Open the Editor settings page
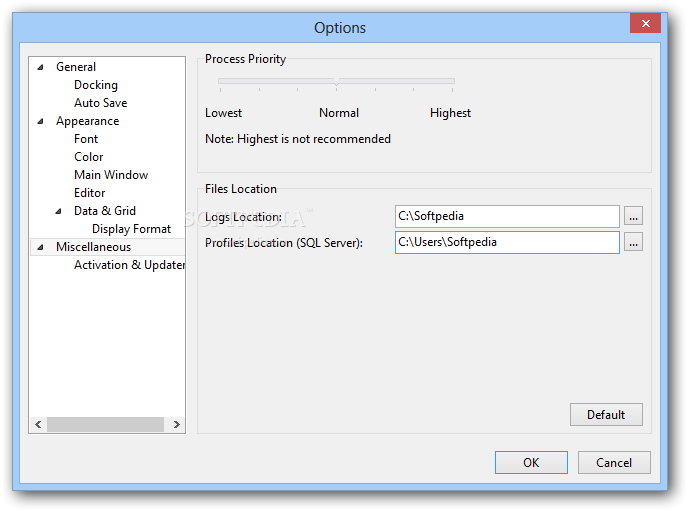This screenshot has height=511, width=688. tap(90, 193)
